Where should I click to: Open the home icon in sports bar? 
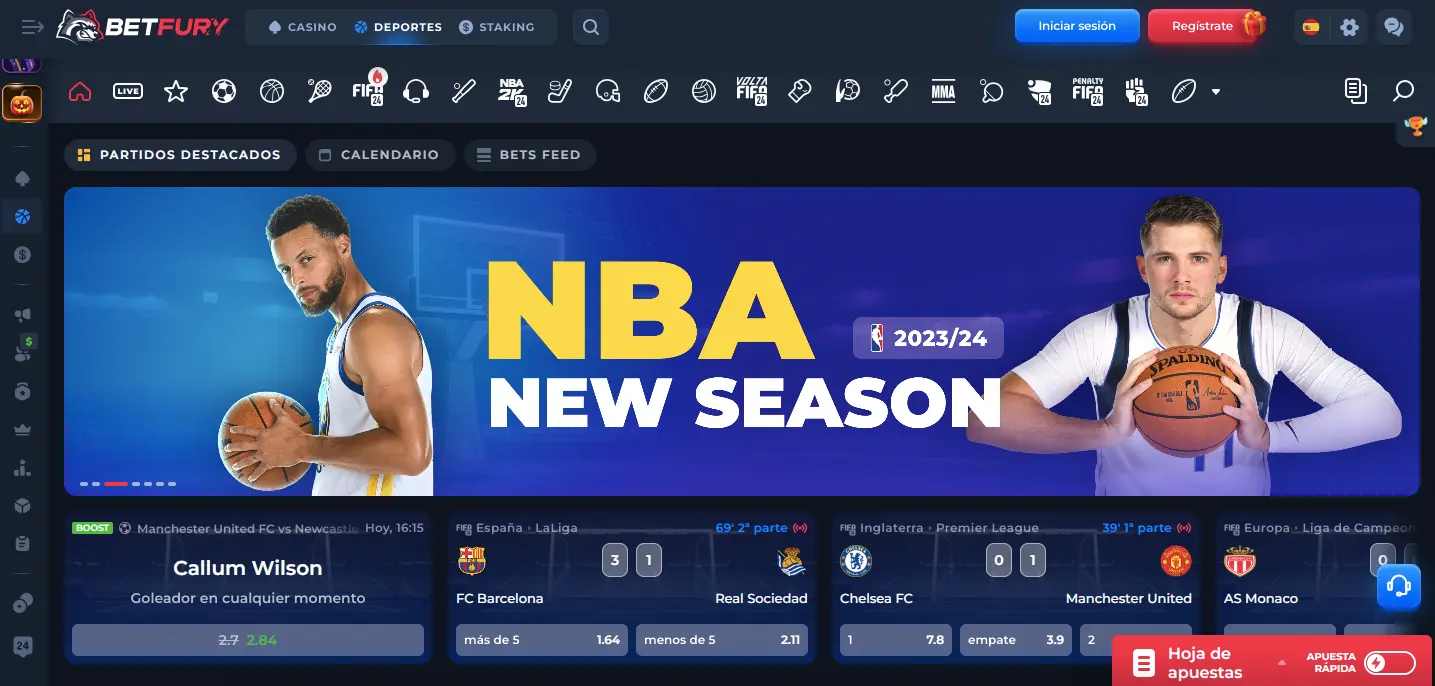(80, 92)
